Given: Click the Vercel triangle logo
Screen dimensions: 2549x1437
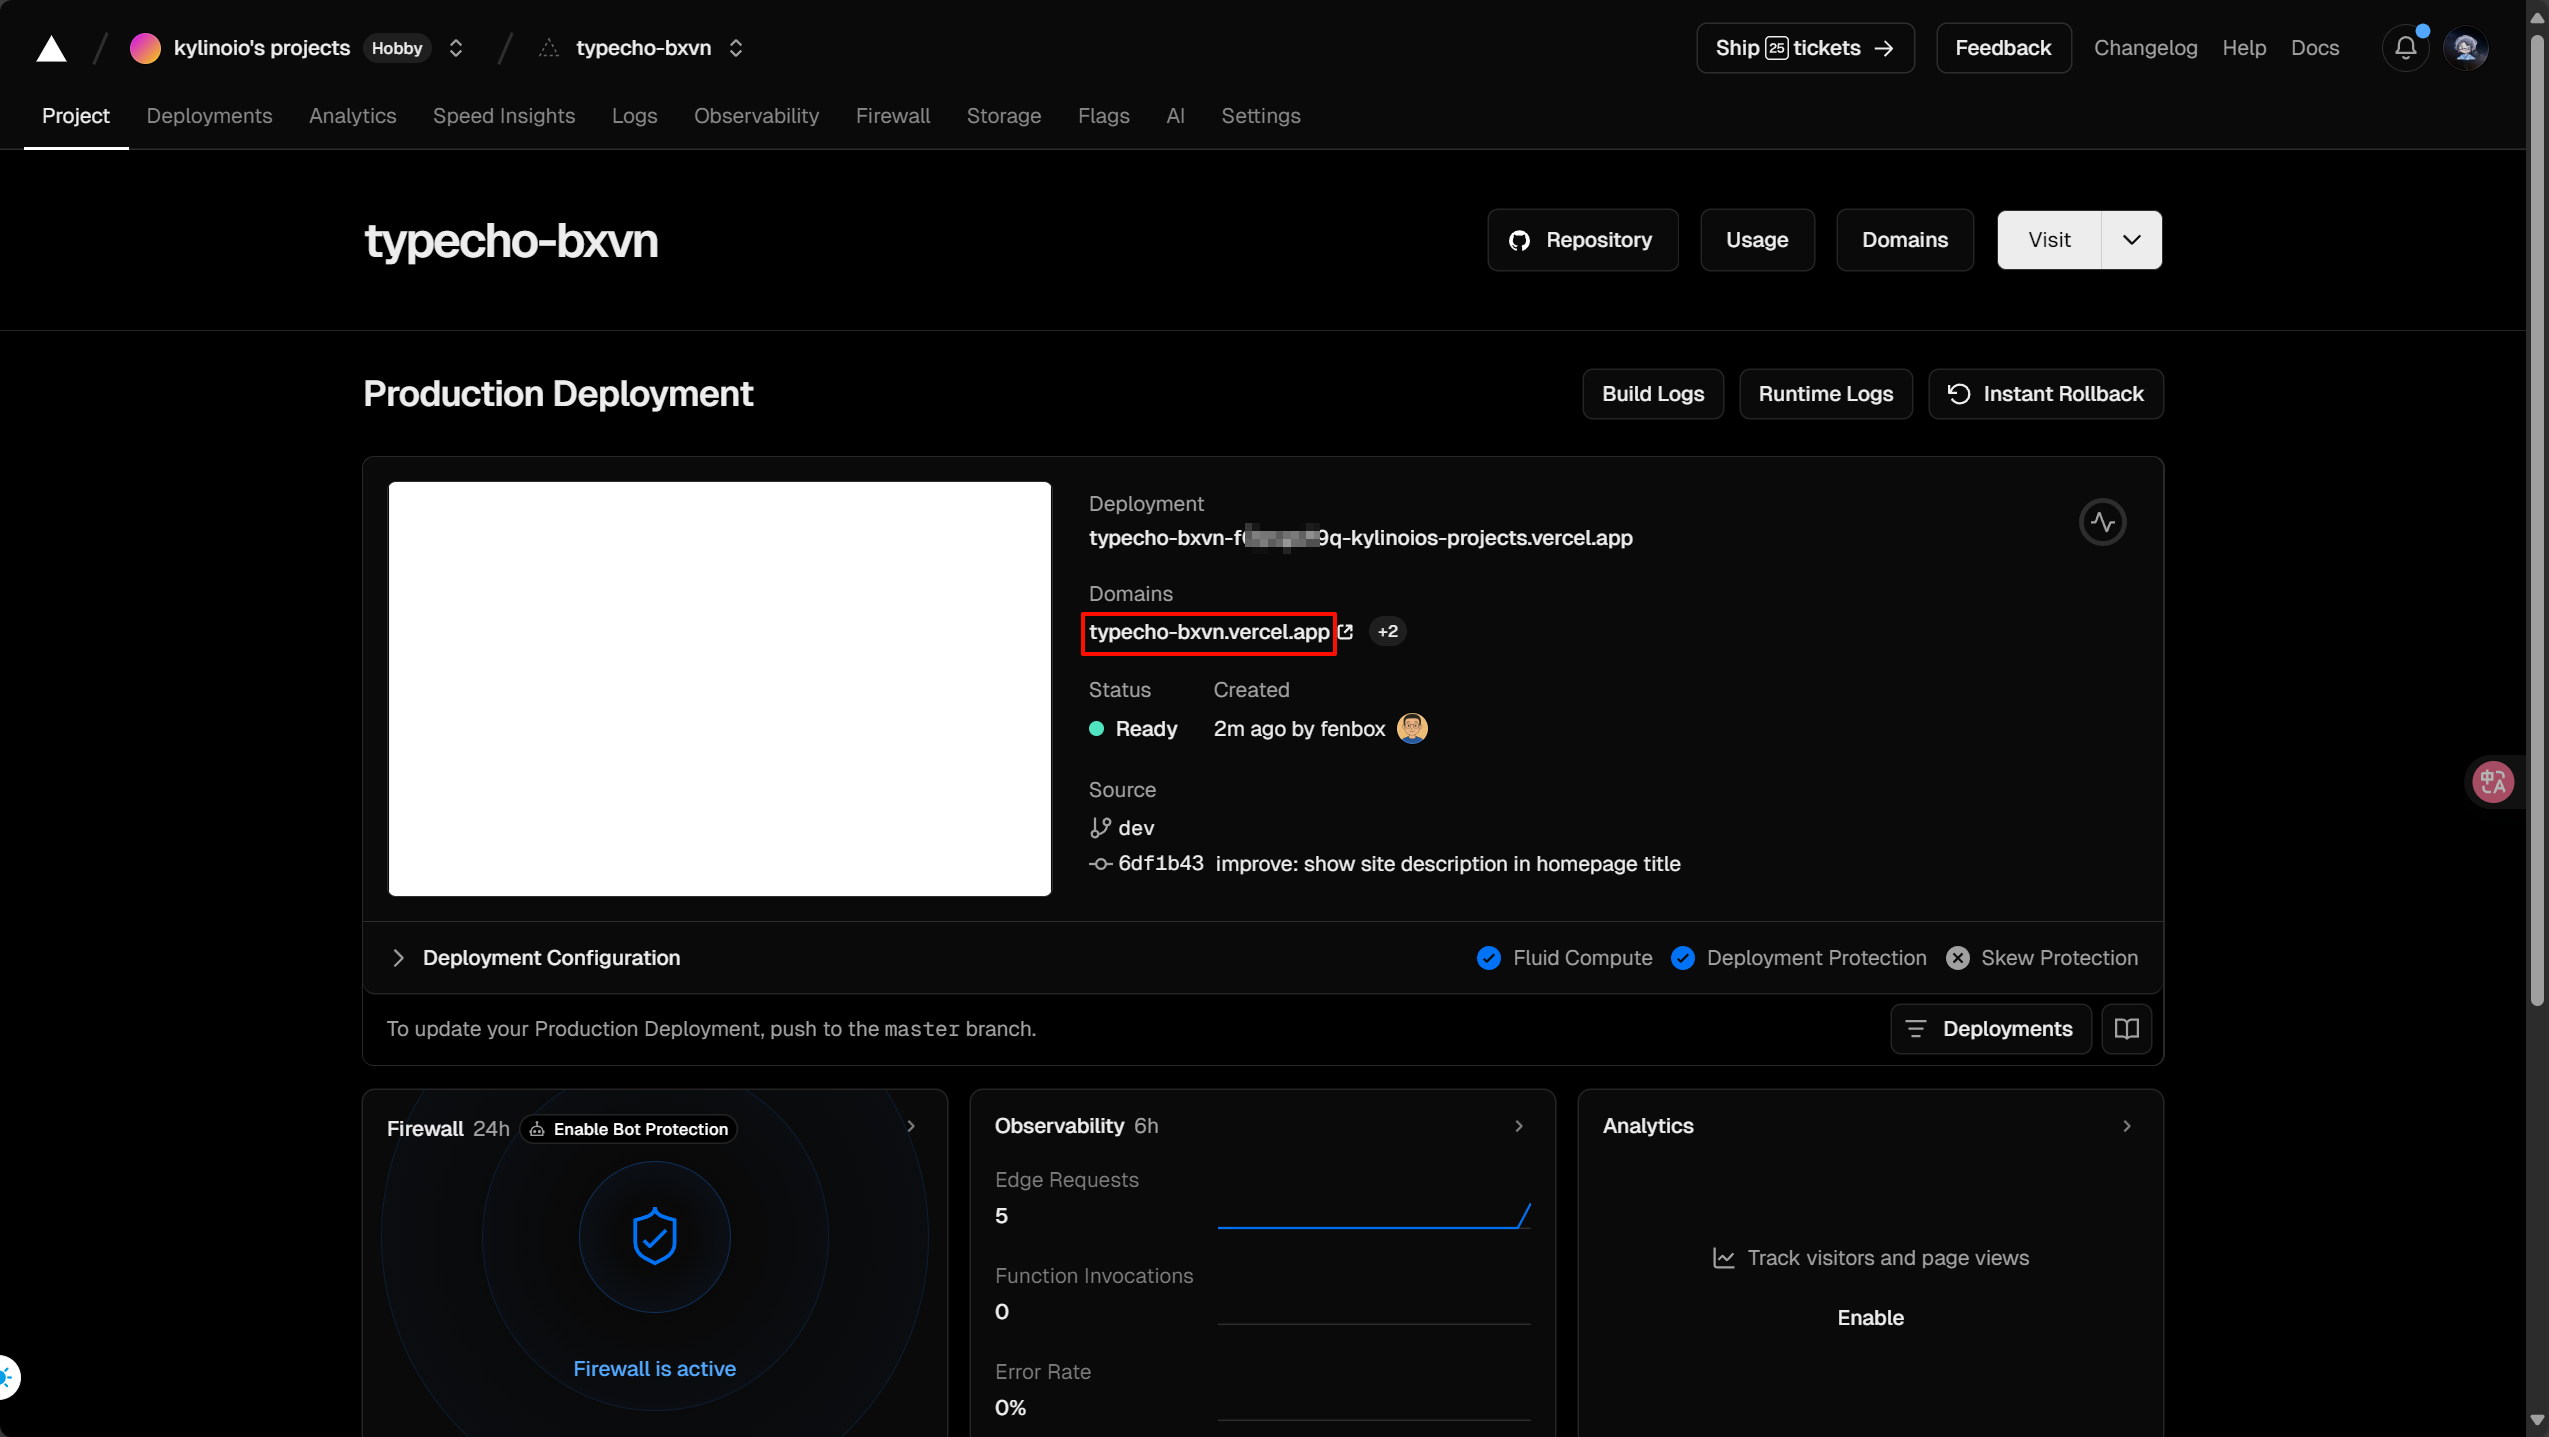Looking at the screenshot, I should tap(51, 48).
